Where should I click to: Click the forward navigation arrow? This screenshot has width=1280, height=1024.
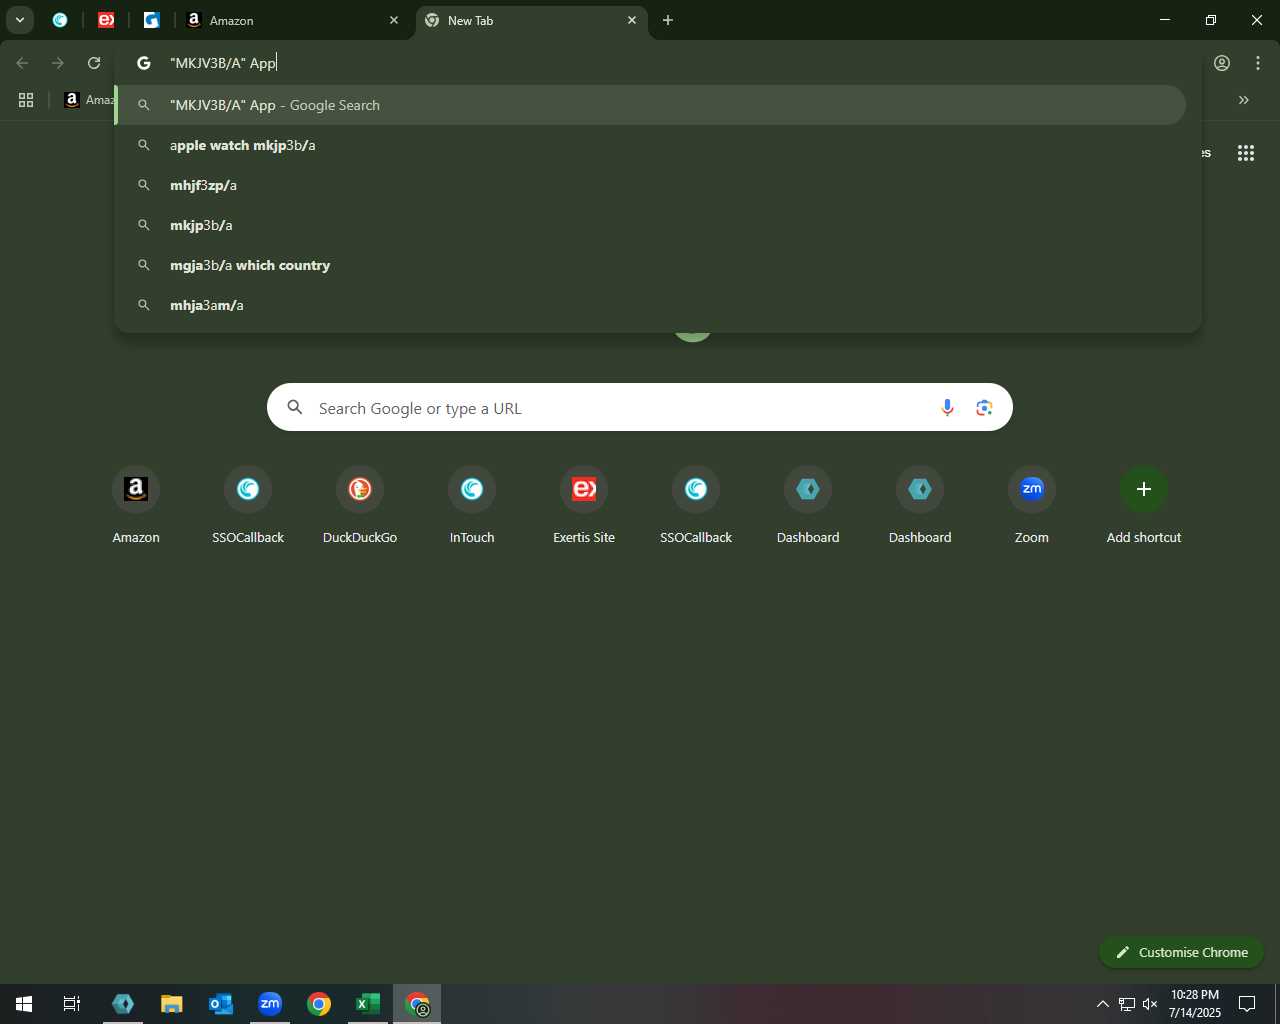pos(58,63)
